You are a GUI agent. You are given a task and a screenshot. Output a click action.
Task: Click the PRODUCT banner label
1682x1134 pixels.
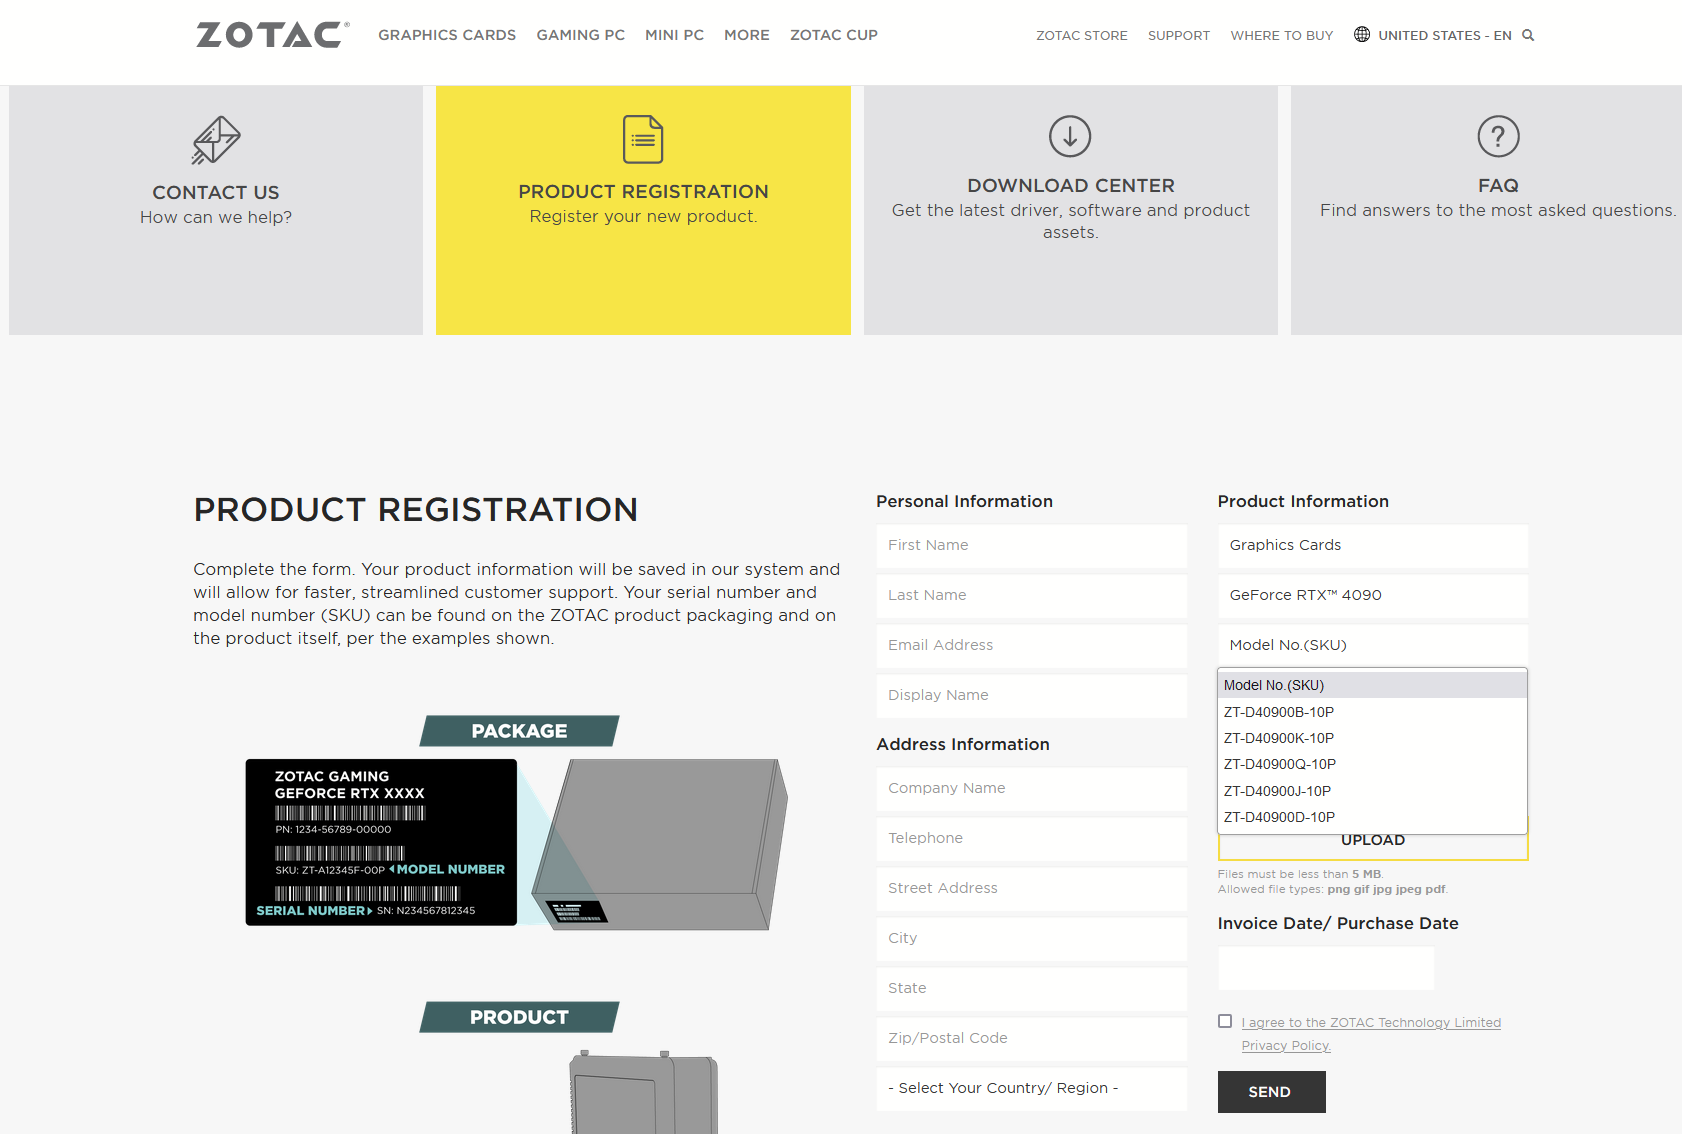coord(519,1017)
